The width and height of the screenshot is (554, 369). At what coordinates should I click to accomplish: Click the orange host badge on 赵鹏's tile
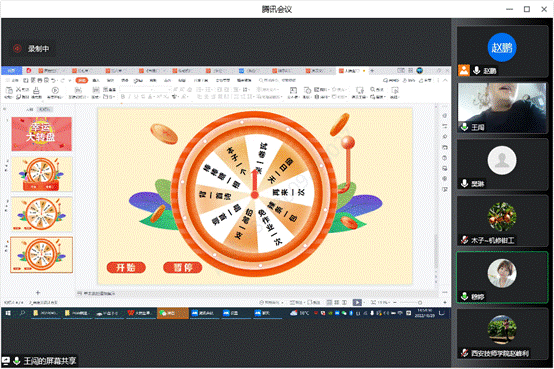[x=464, y=70]
